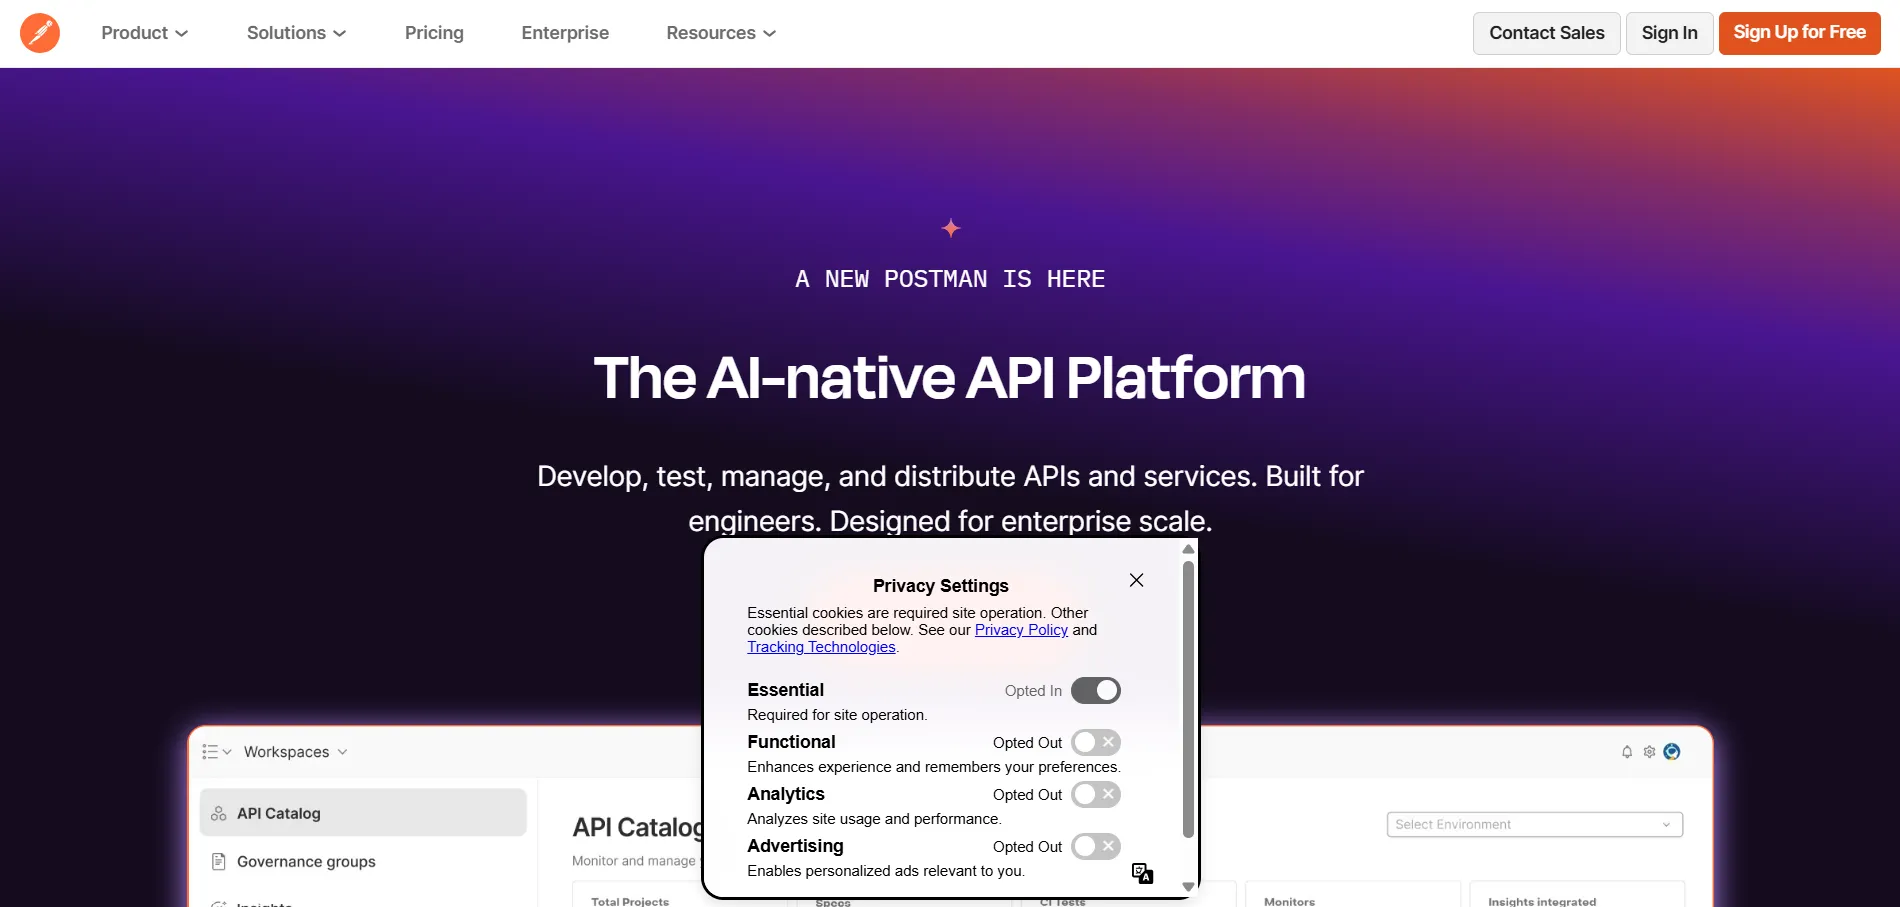The image size is (1900, 907).
Task: Open the settings gear in app preview
Action: pyautogui.click(x=1649, y=752)
